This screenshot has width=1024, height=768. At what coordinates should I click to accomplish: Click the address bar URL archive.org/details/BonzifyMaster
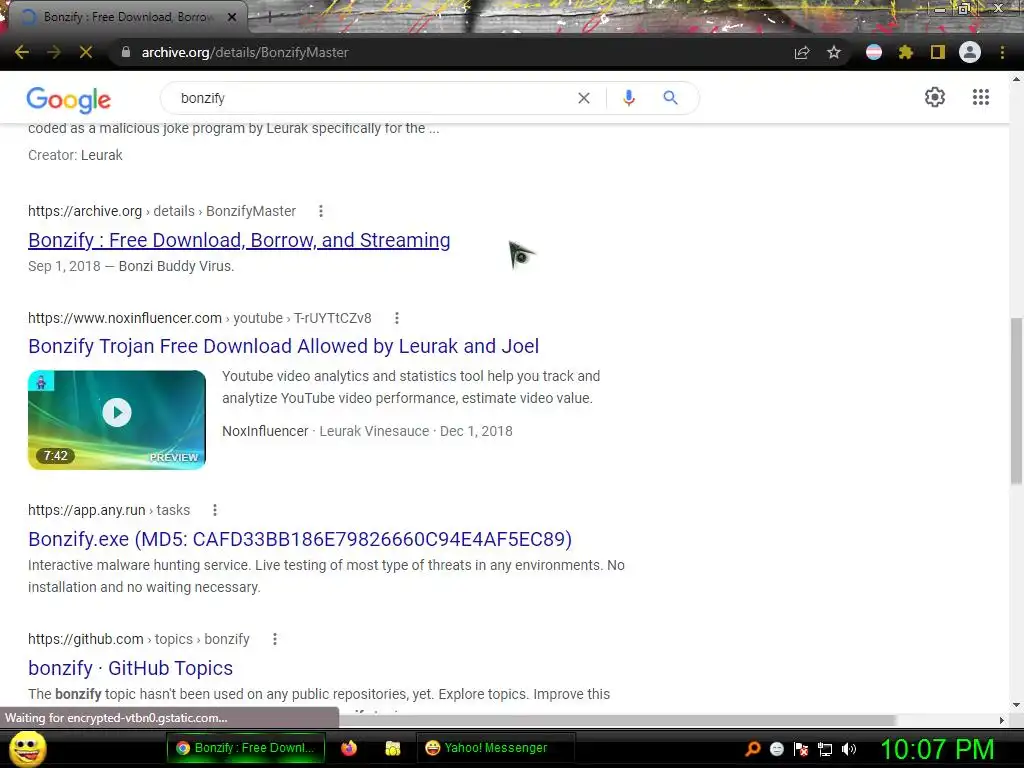(x=245, y=52)
